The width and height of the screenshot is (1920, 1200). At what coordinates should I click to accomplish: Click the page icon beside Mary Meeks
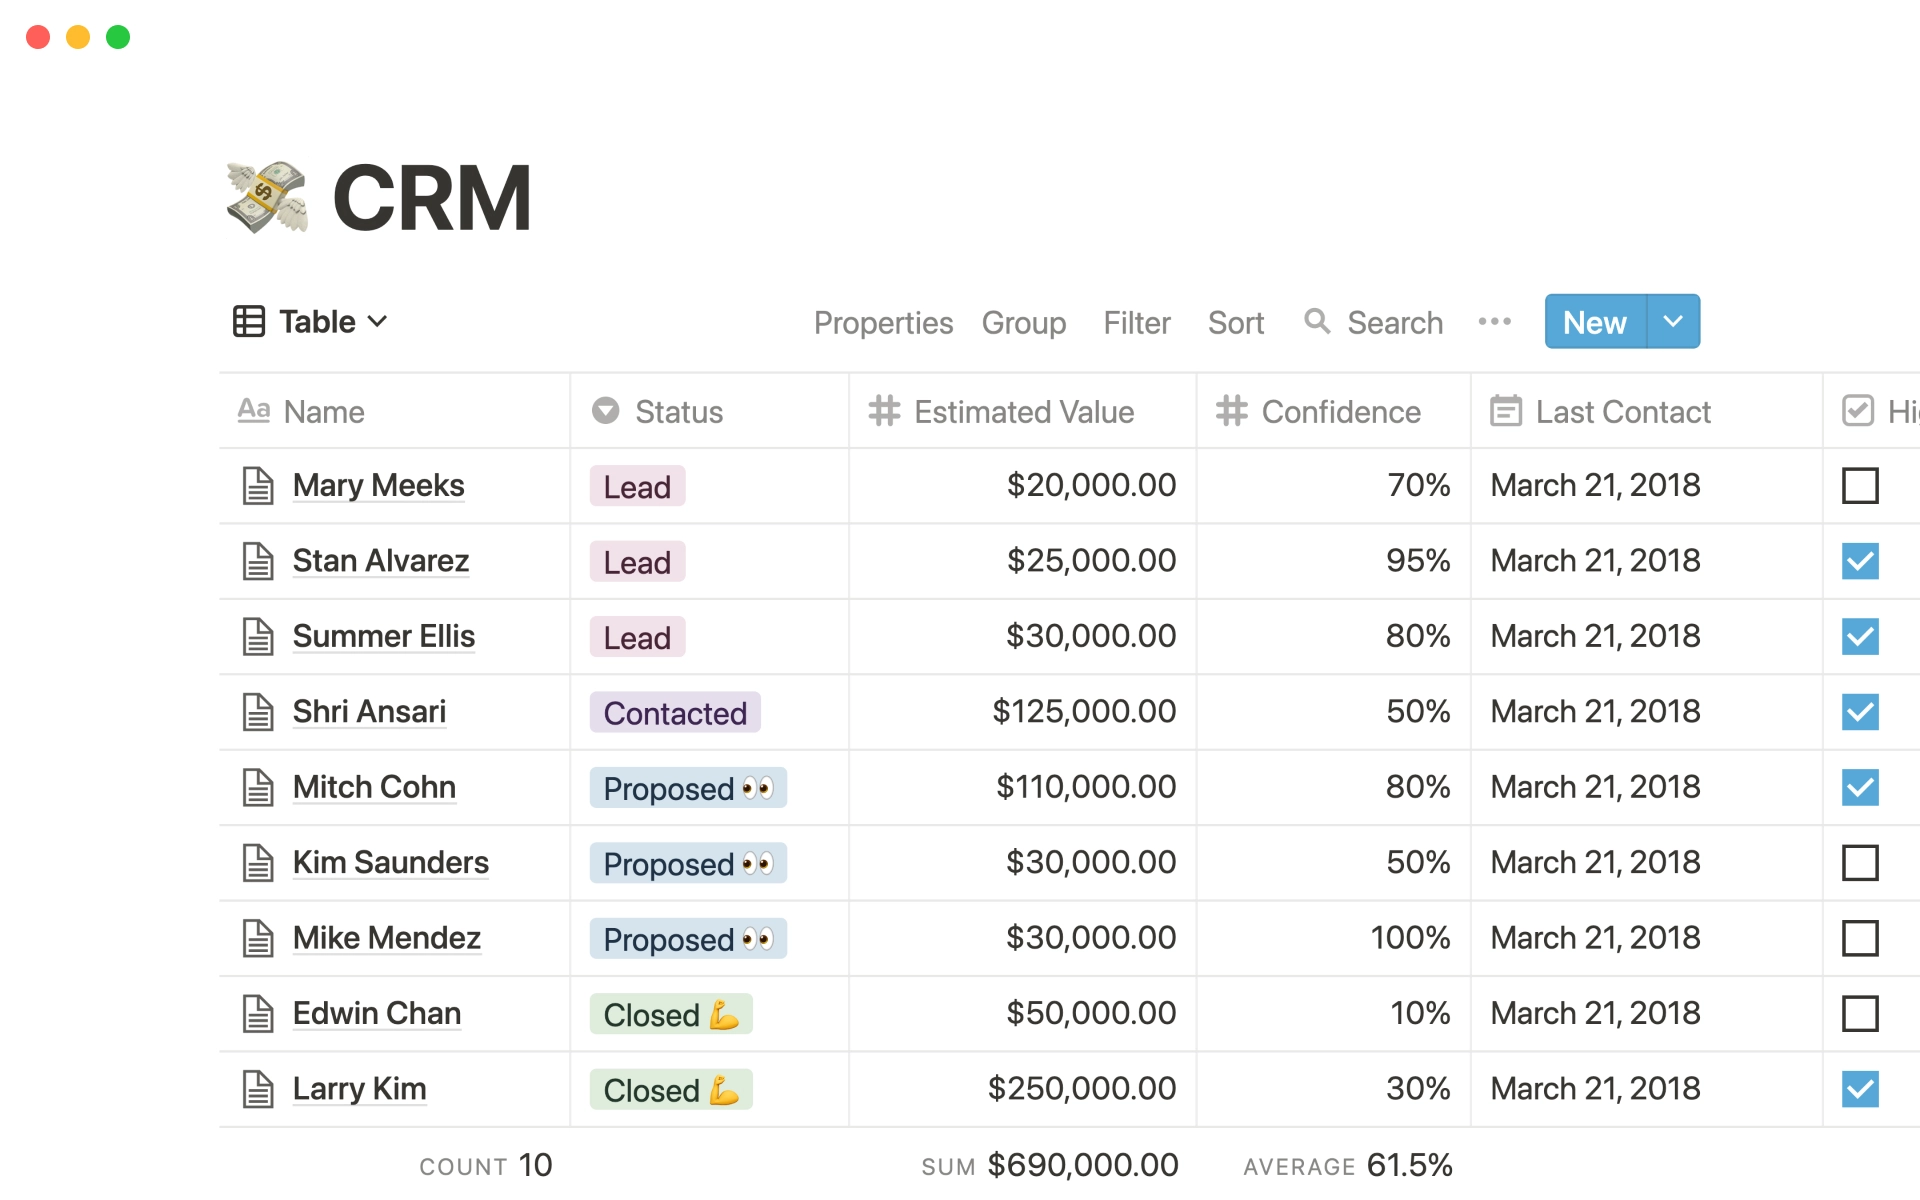click(x=258, y=486)
